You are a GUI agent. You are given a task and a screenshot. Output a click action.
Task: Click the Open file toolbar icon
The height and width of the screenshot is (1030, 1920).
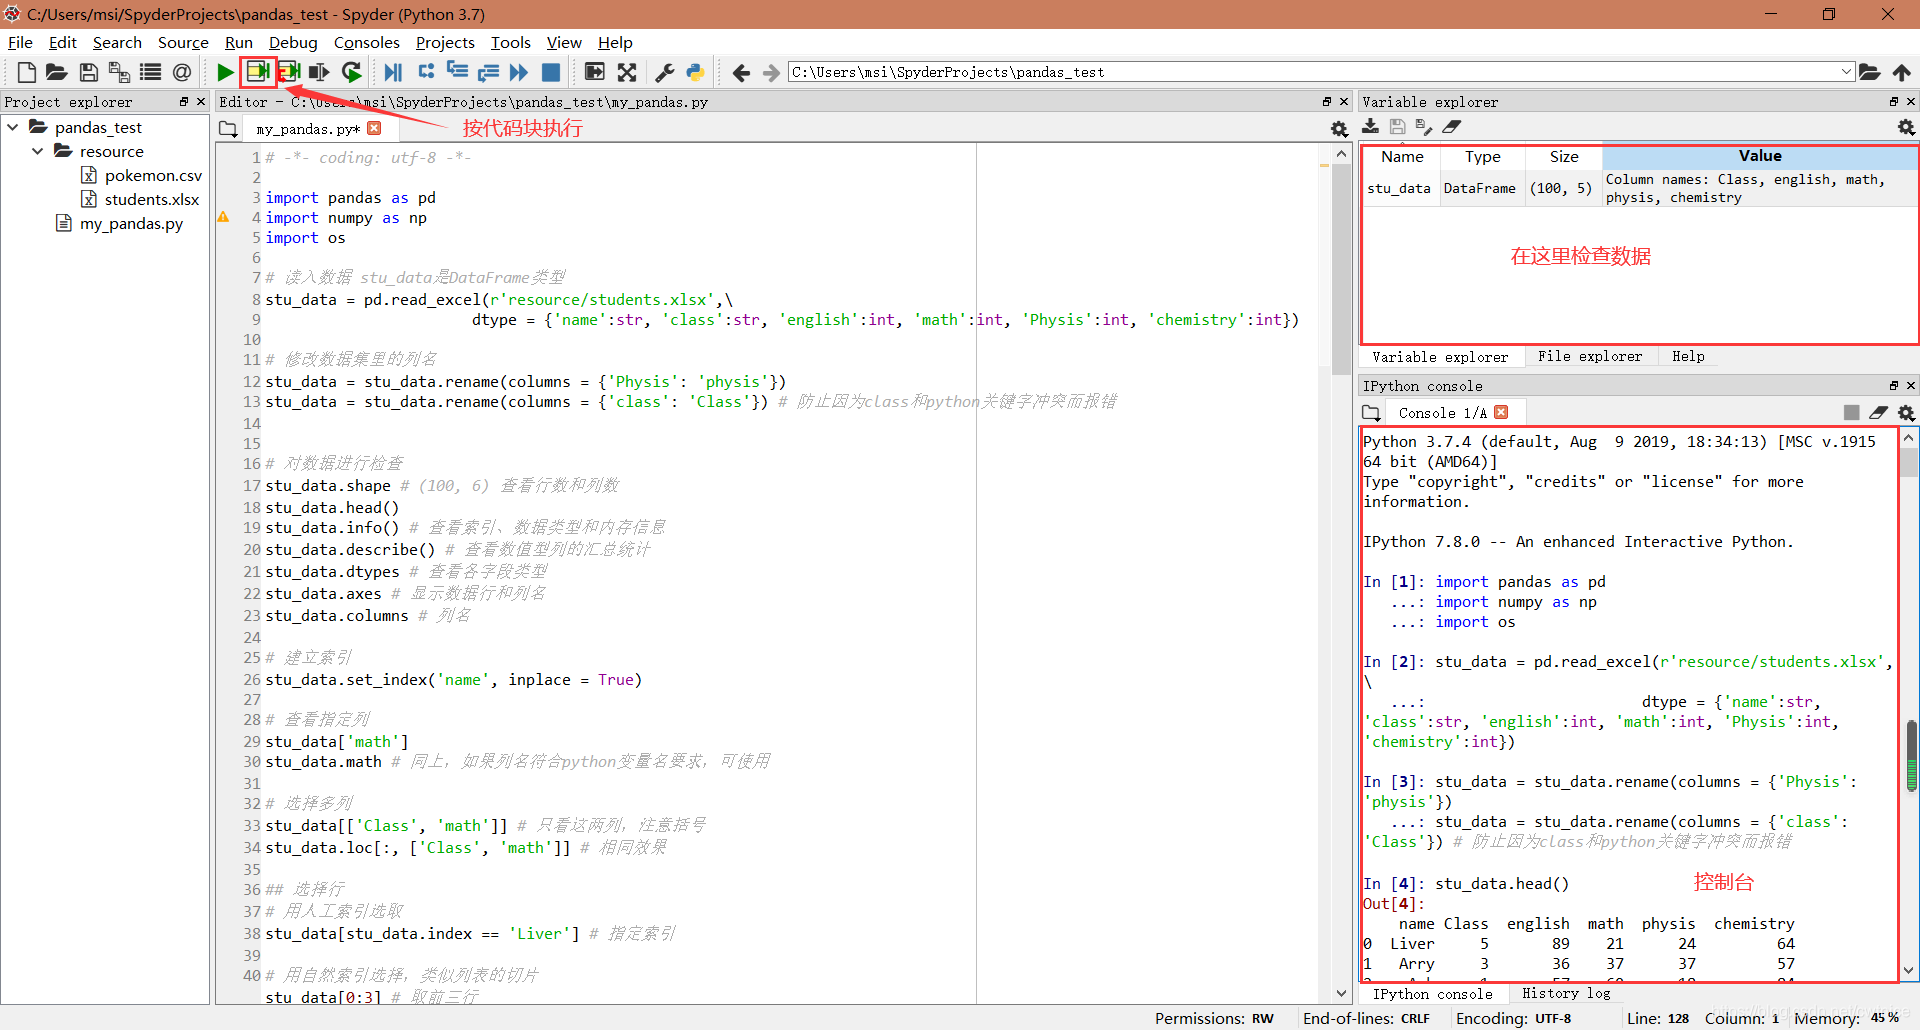pos(57,72)
